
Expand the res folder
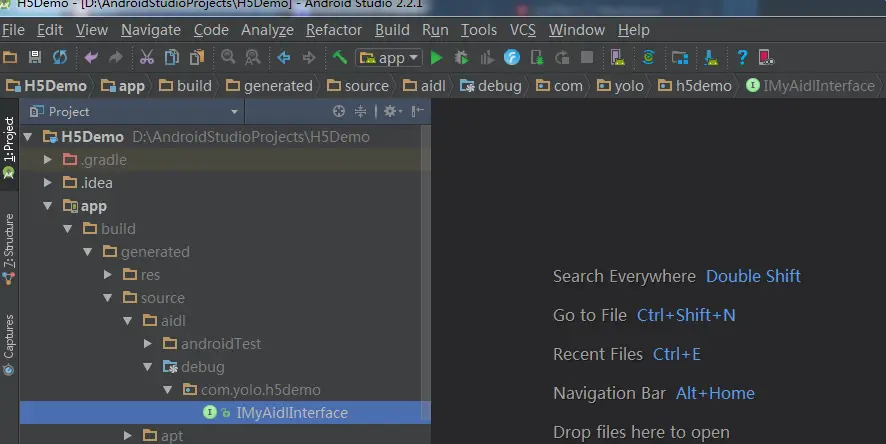(x=108, y=275)
